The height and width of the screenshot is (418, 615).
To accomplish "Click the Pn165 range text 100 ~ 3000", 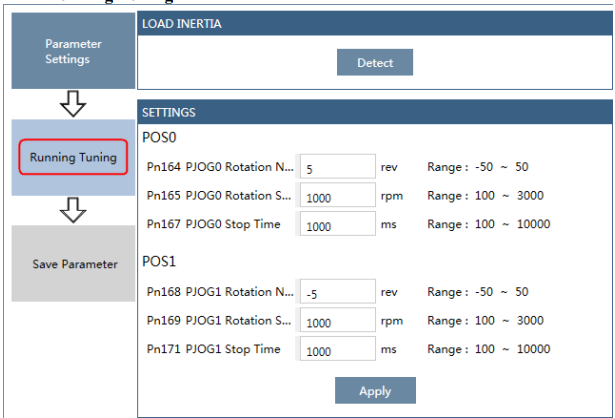I will pyautogui.click(x=509, y=195).
